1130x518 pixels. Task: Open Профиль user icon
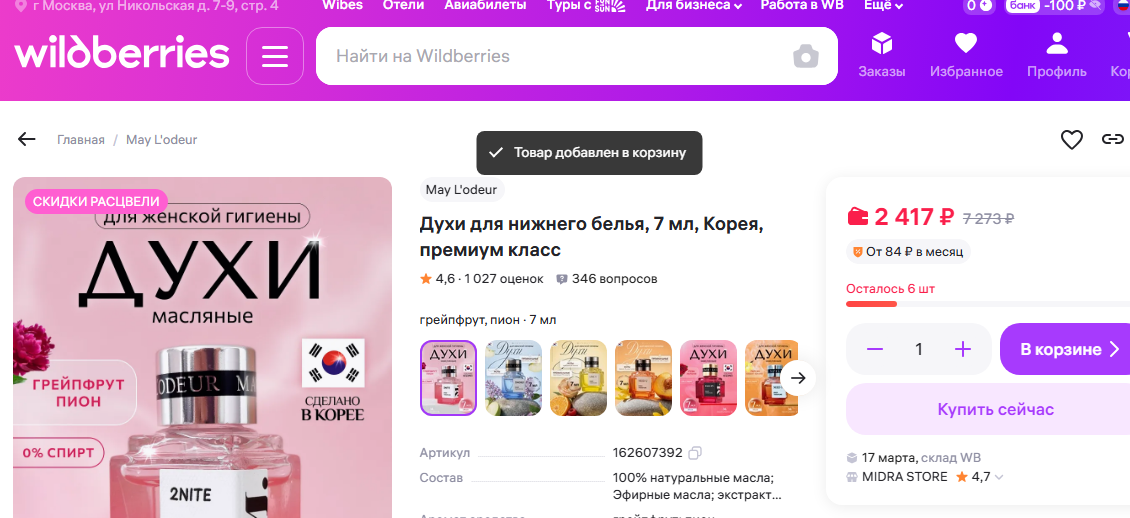click(1056, 44)
